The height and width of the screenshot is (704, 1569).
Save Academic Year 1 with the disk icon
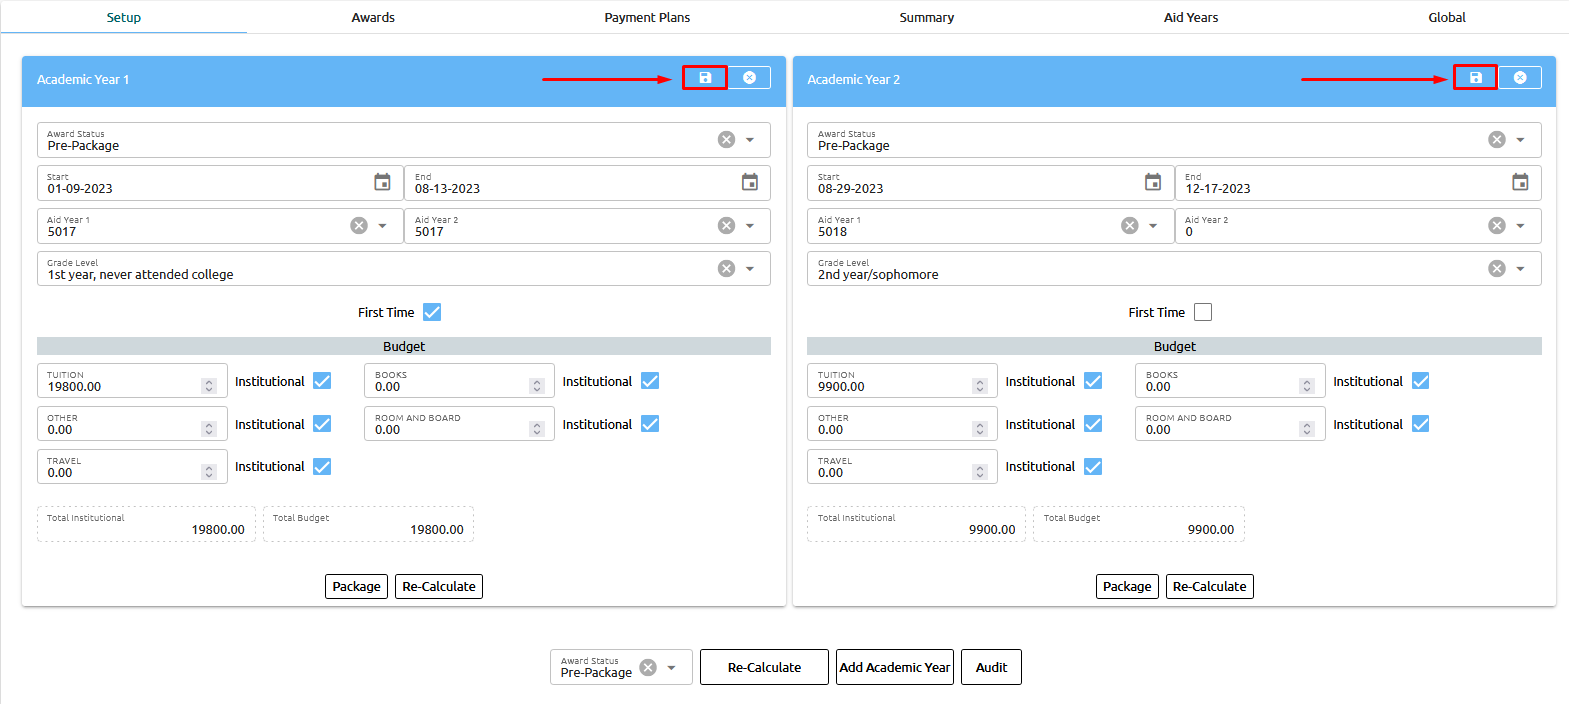705,78
